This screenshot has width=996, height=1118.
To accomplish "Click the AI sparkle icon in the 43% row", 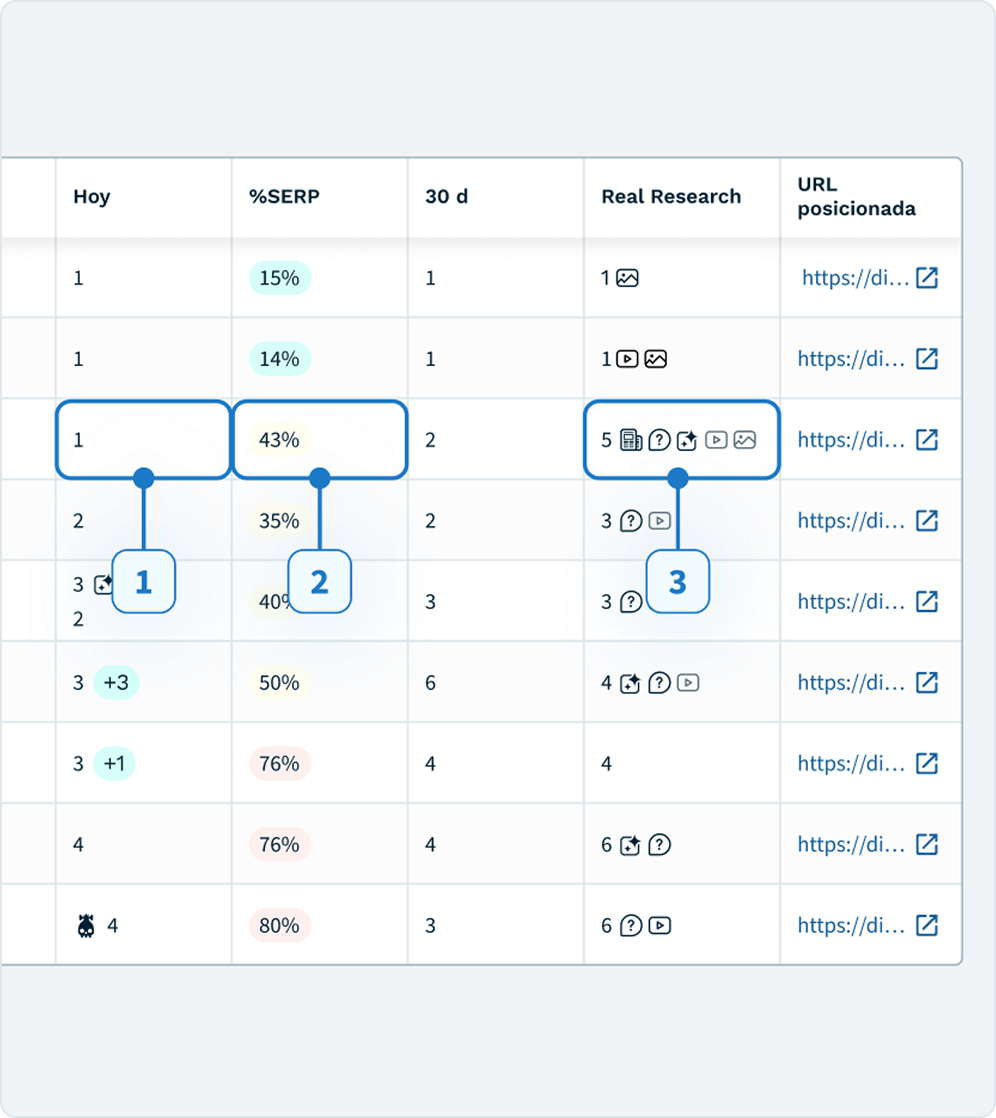I will coord(686,440).
